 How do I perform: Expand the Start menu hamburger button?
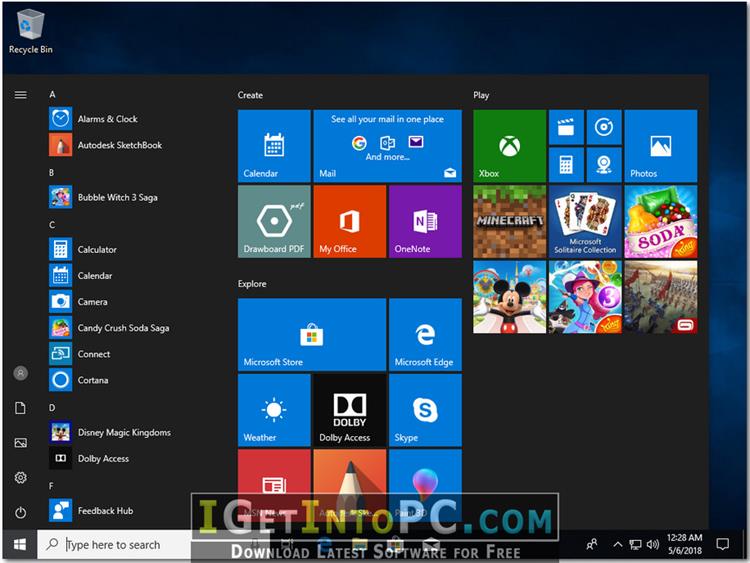(x=21, y=95)
